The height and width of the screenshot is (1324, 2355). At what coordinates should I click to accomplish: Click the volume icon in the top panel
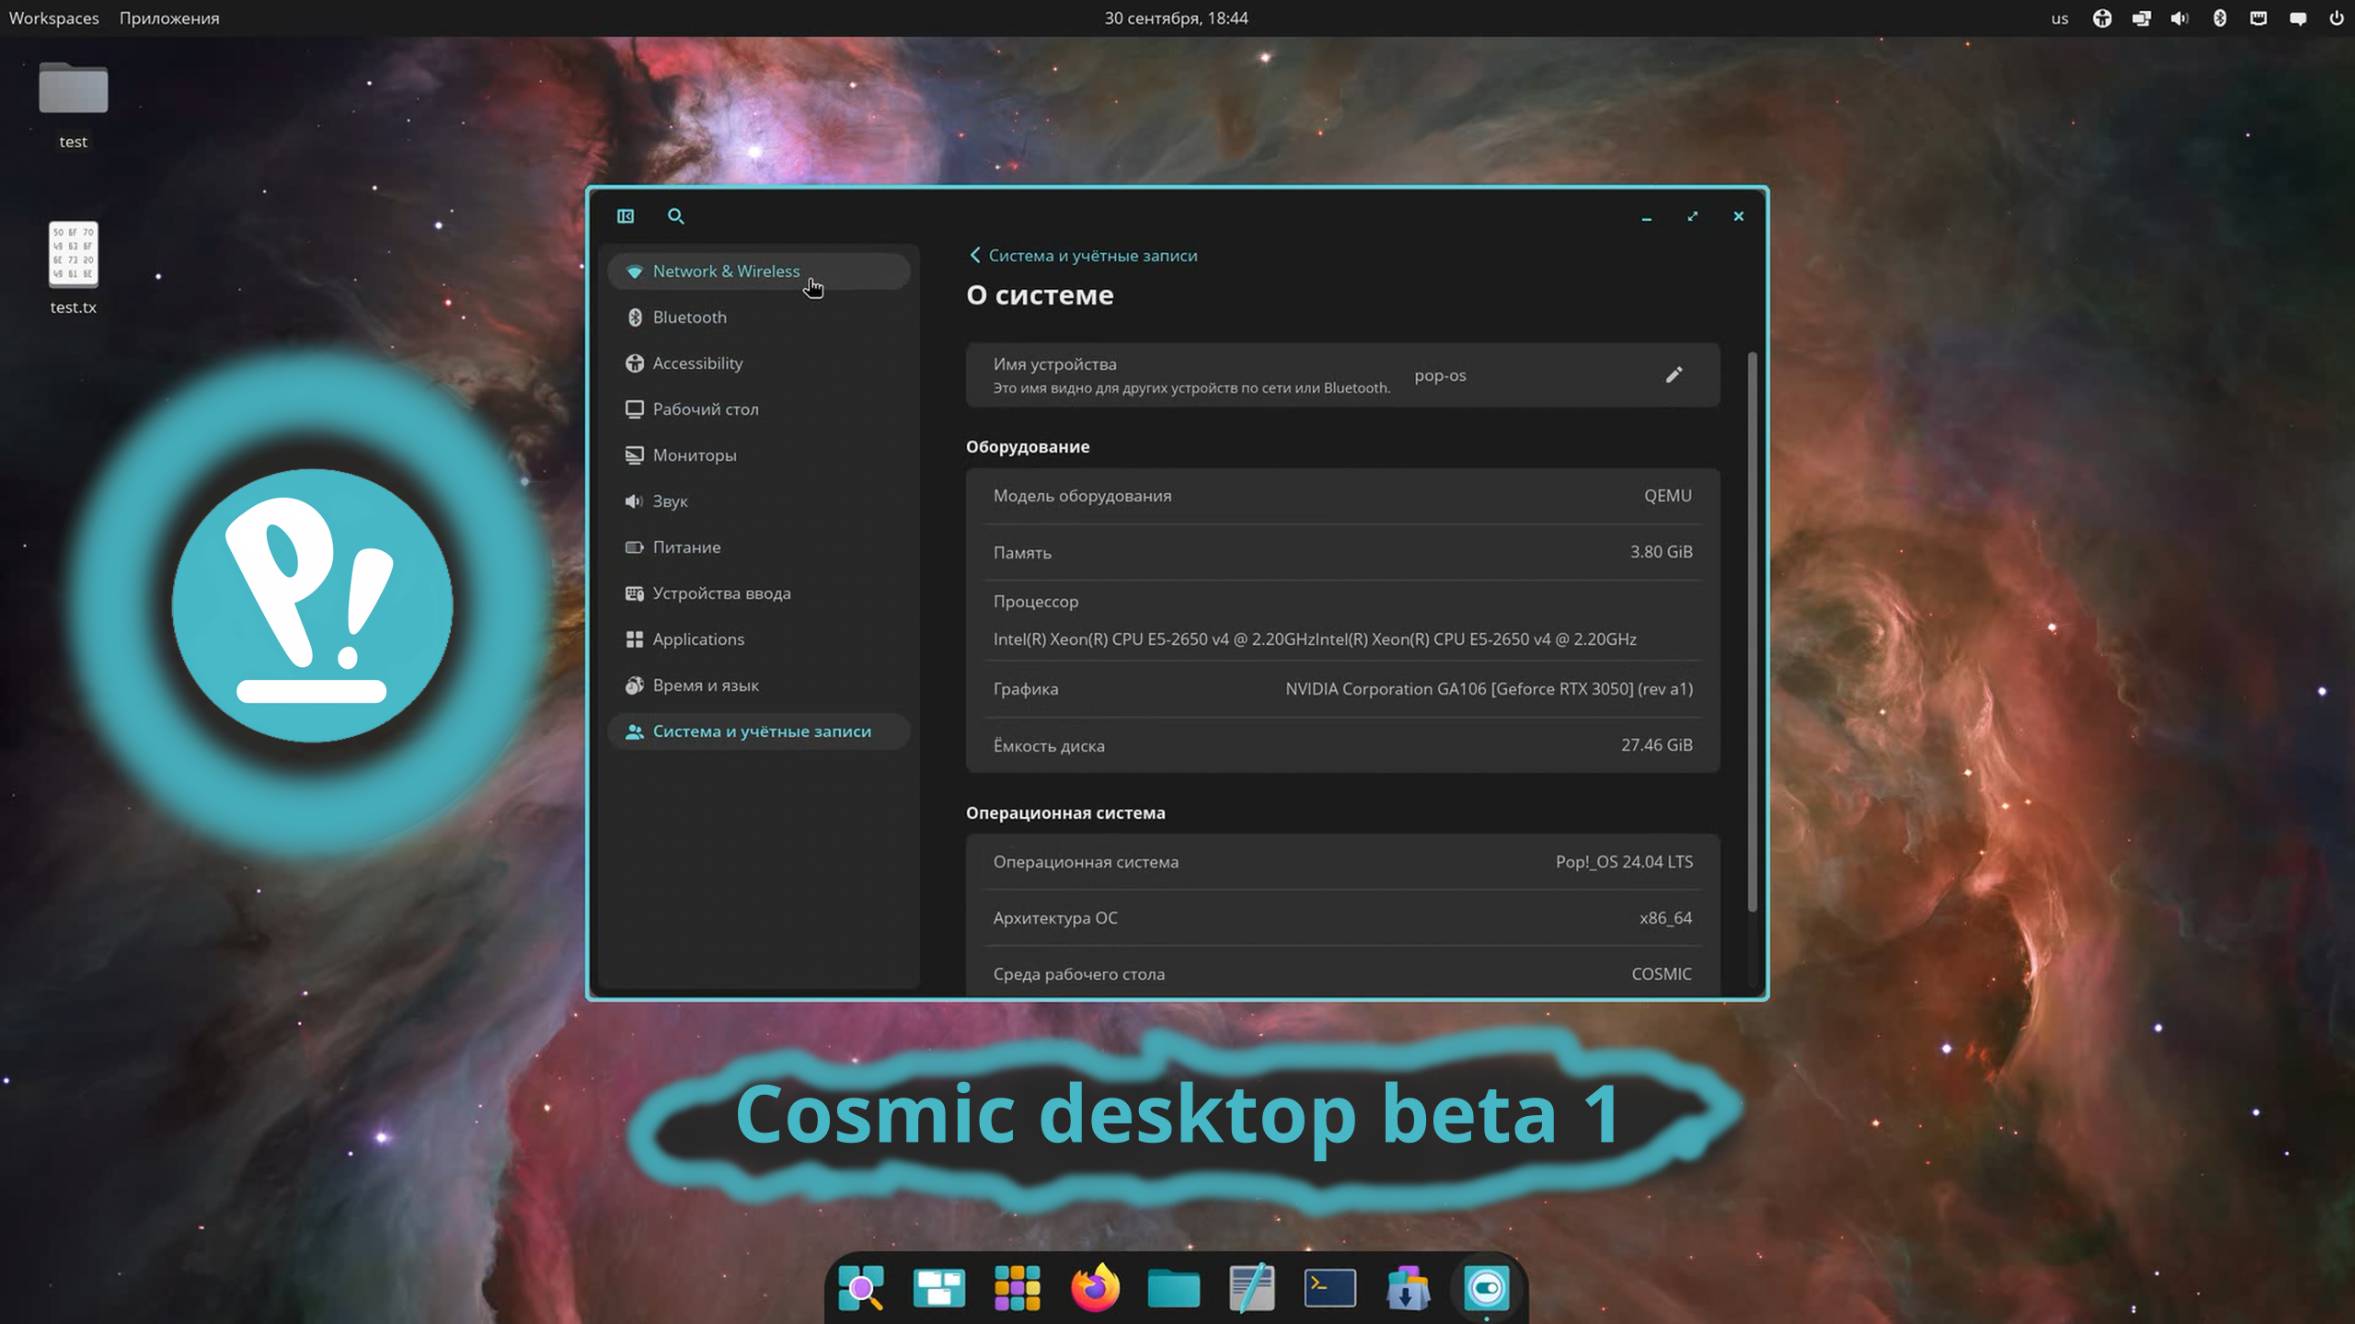click(2180, 17)
